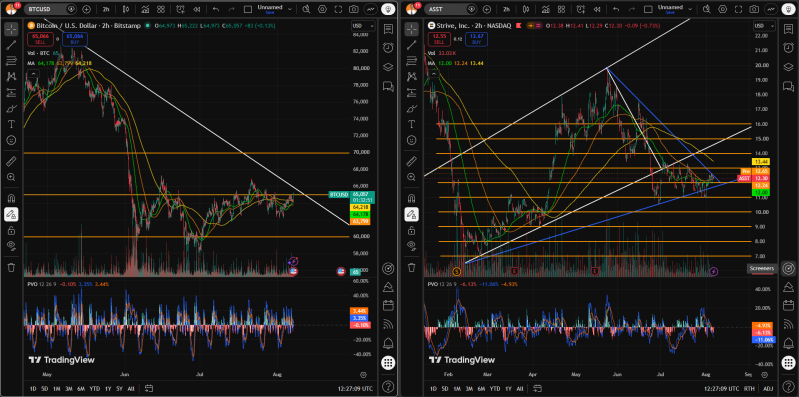Click the trash Remove objects icon in BTCUSD chart
This screenshot has height=397, width=799.
click(x=11, y=267)
